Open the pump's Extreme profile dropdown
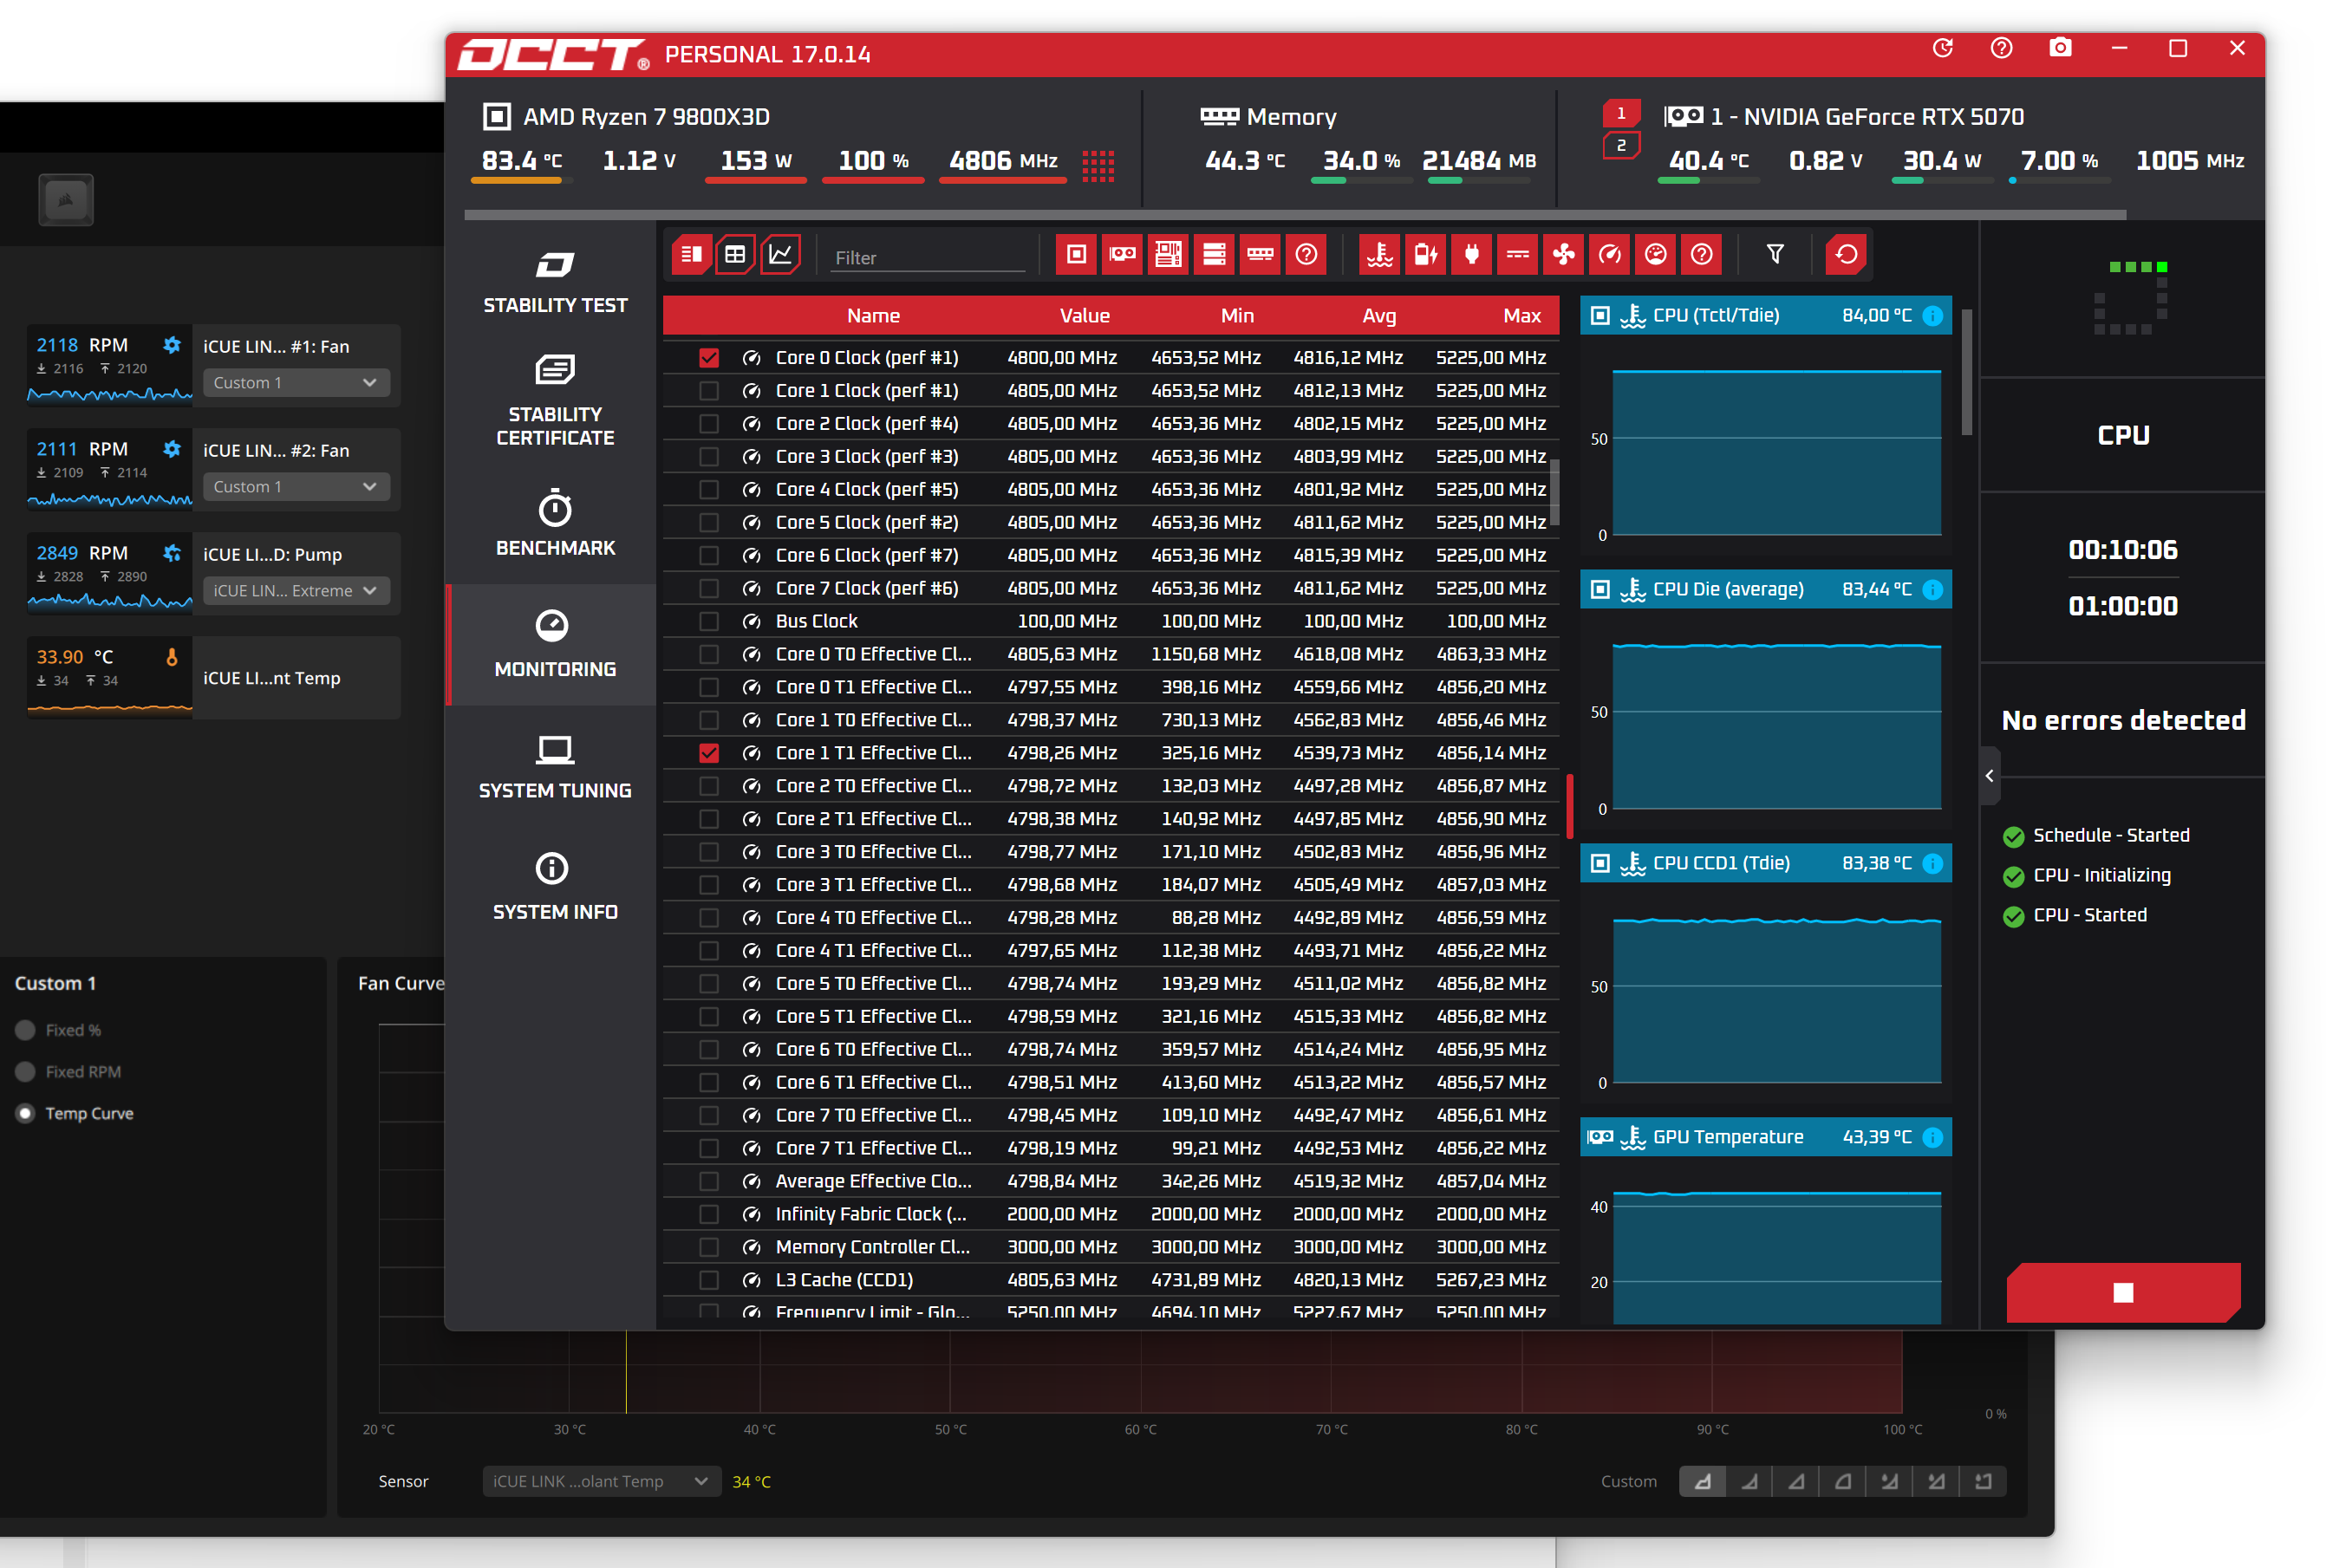2326x1568 pixels. coord(296,591)
